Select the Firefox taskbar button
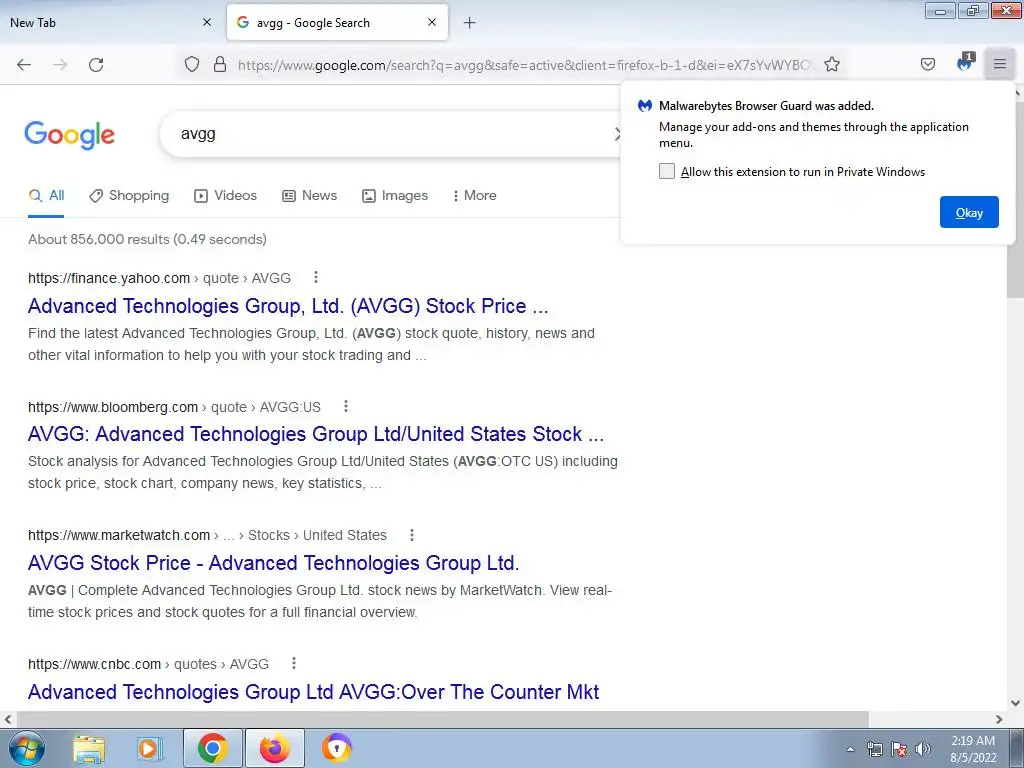This screenshot has width=1024, height=768. coord(274,748)
